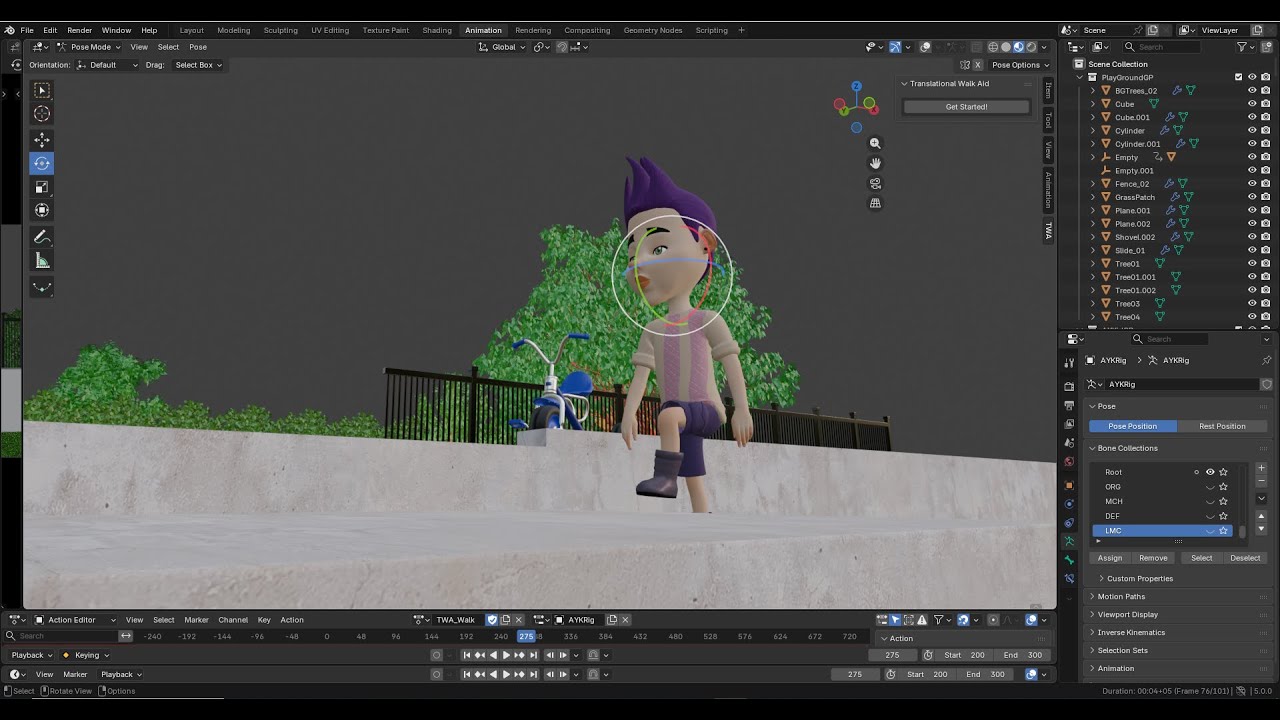Click frame 275 playhead marker in timeline

[526, 636]
